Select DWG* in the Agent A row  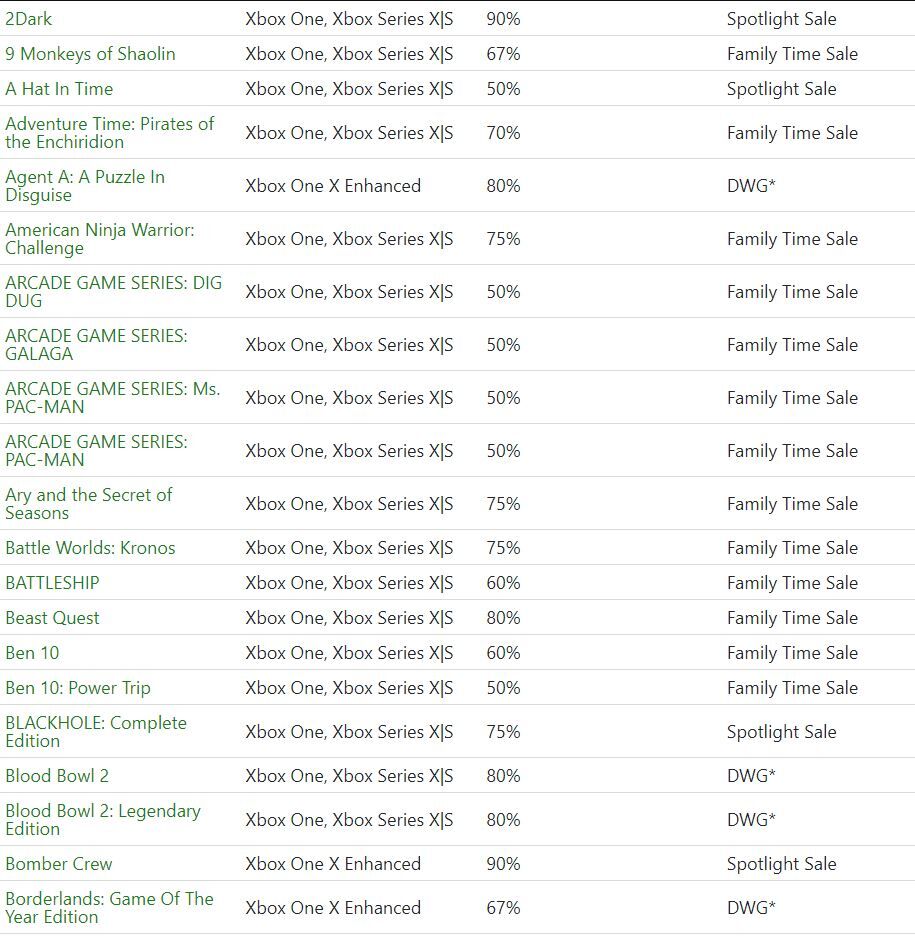point(751,186)
